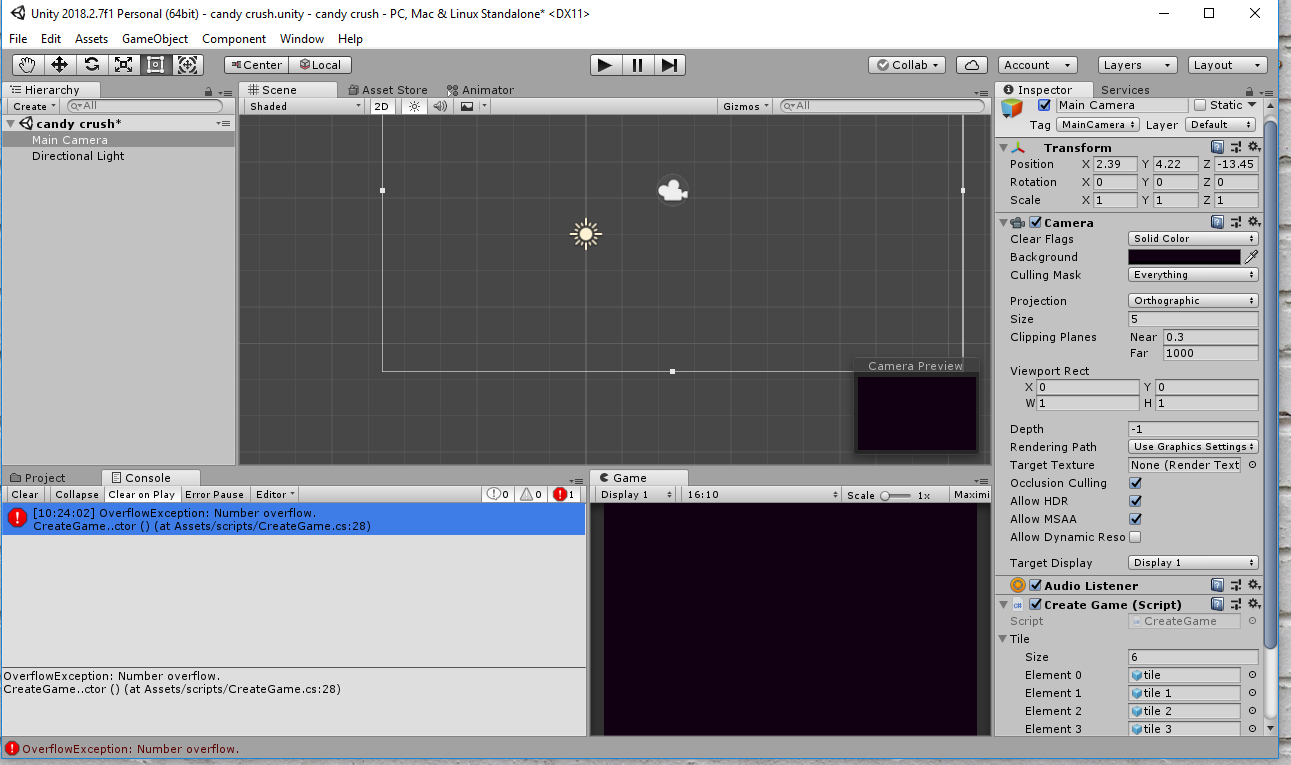Viewport: 1291px width, 765px height.
Task: Select the Move tool
Action: [59, 65]
